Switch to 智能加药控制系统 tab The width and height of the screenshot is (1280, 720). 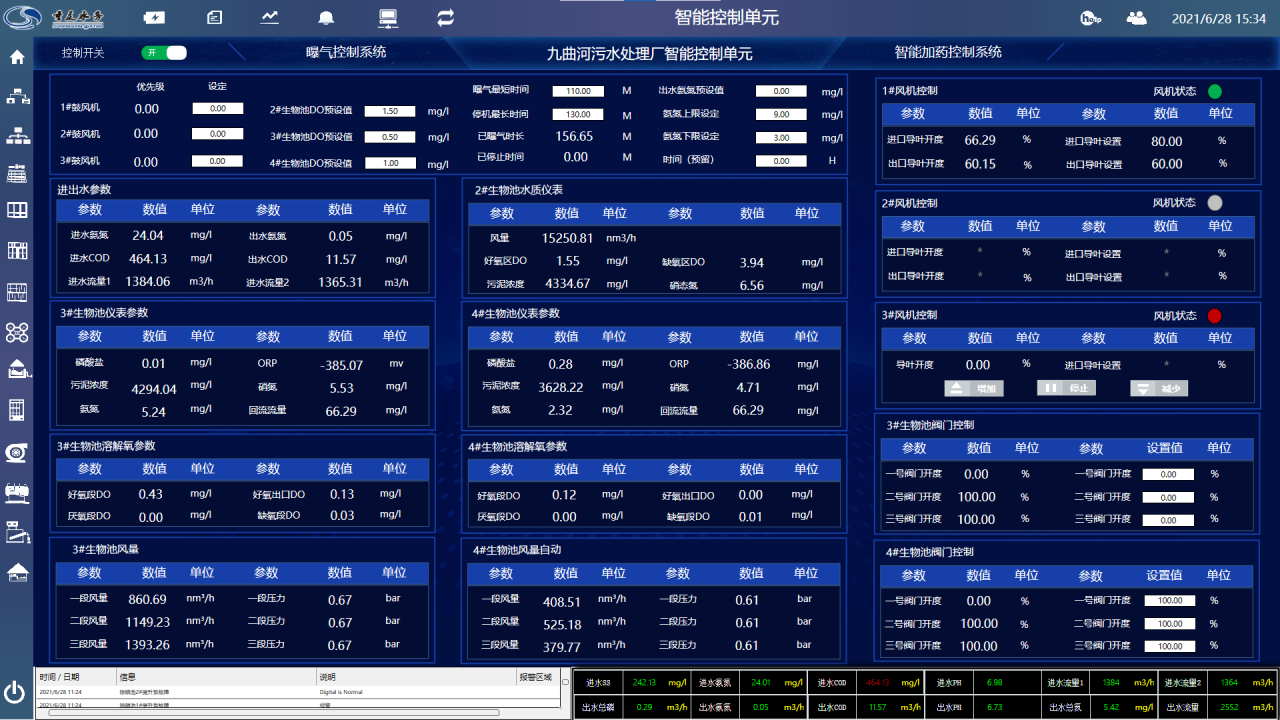tap(947, 52)
